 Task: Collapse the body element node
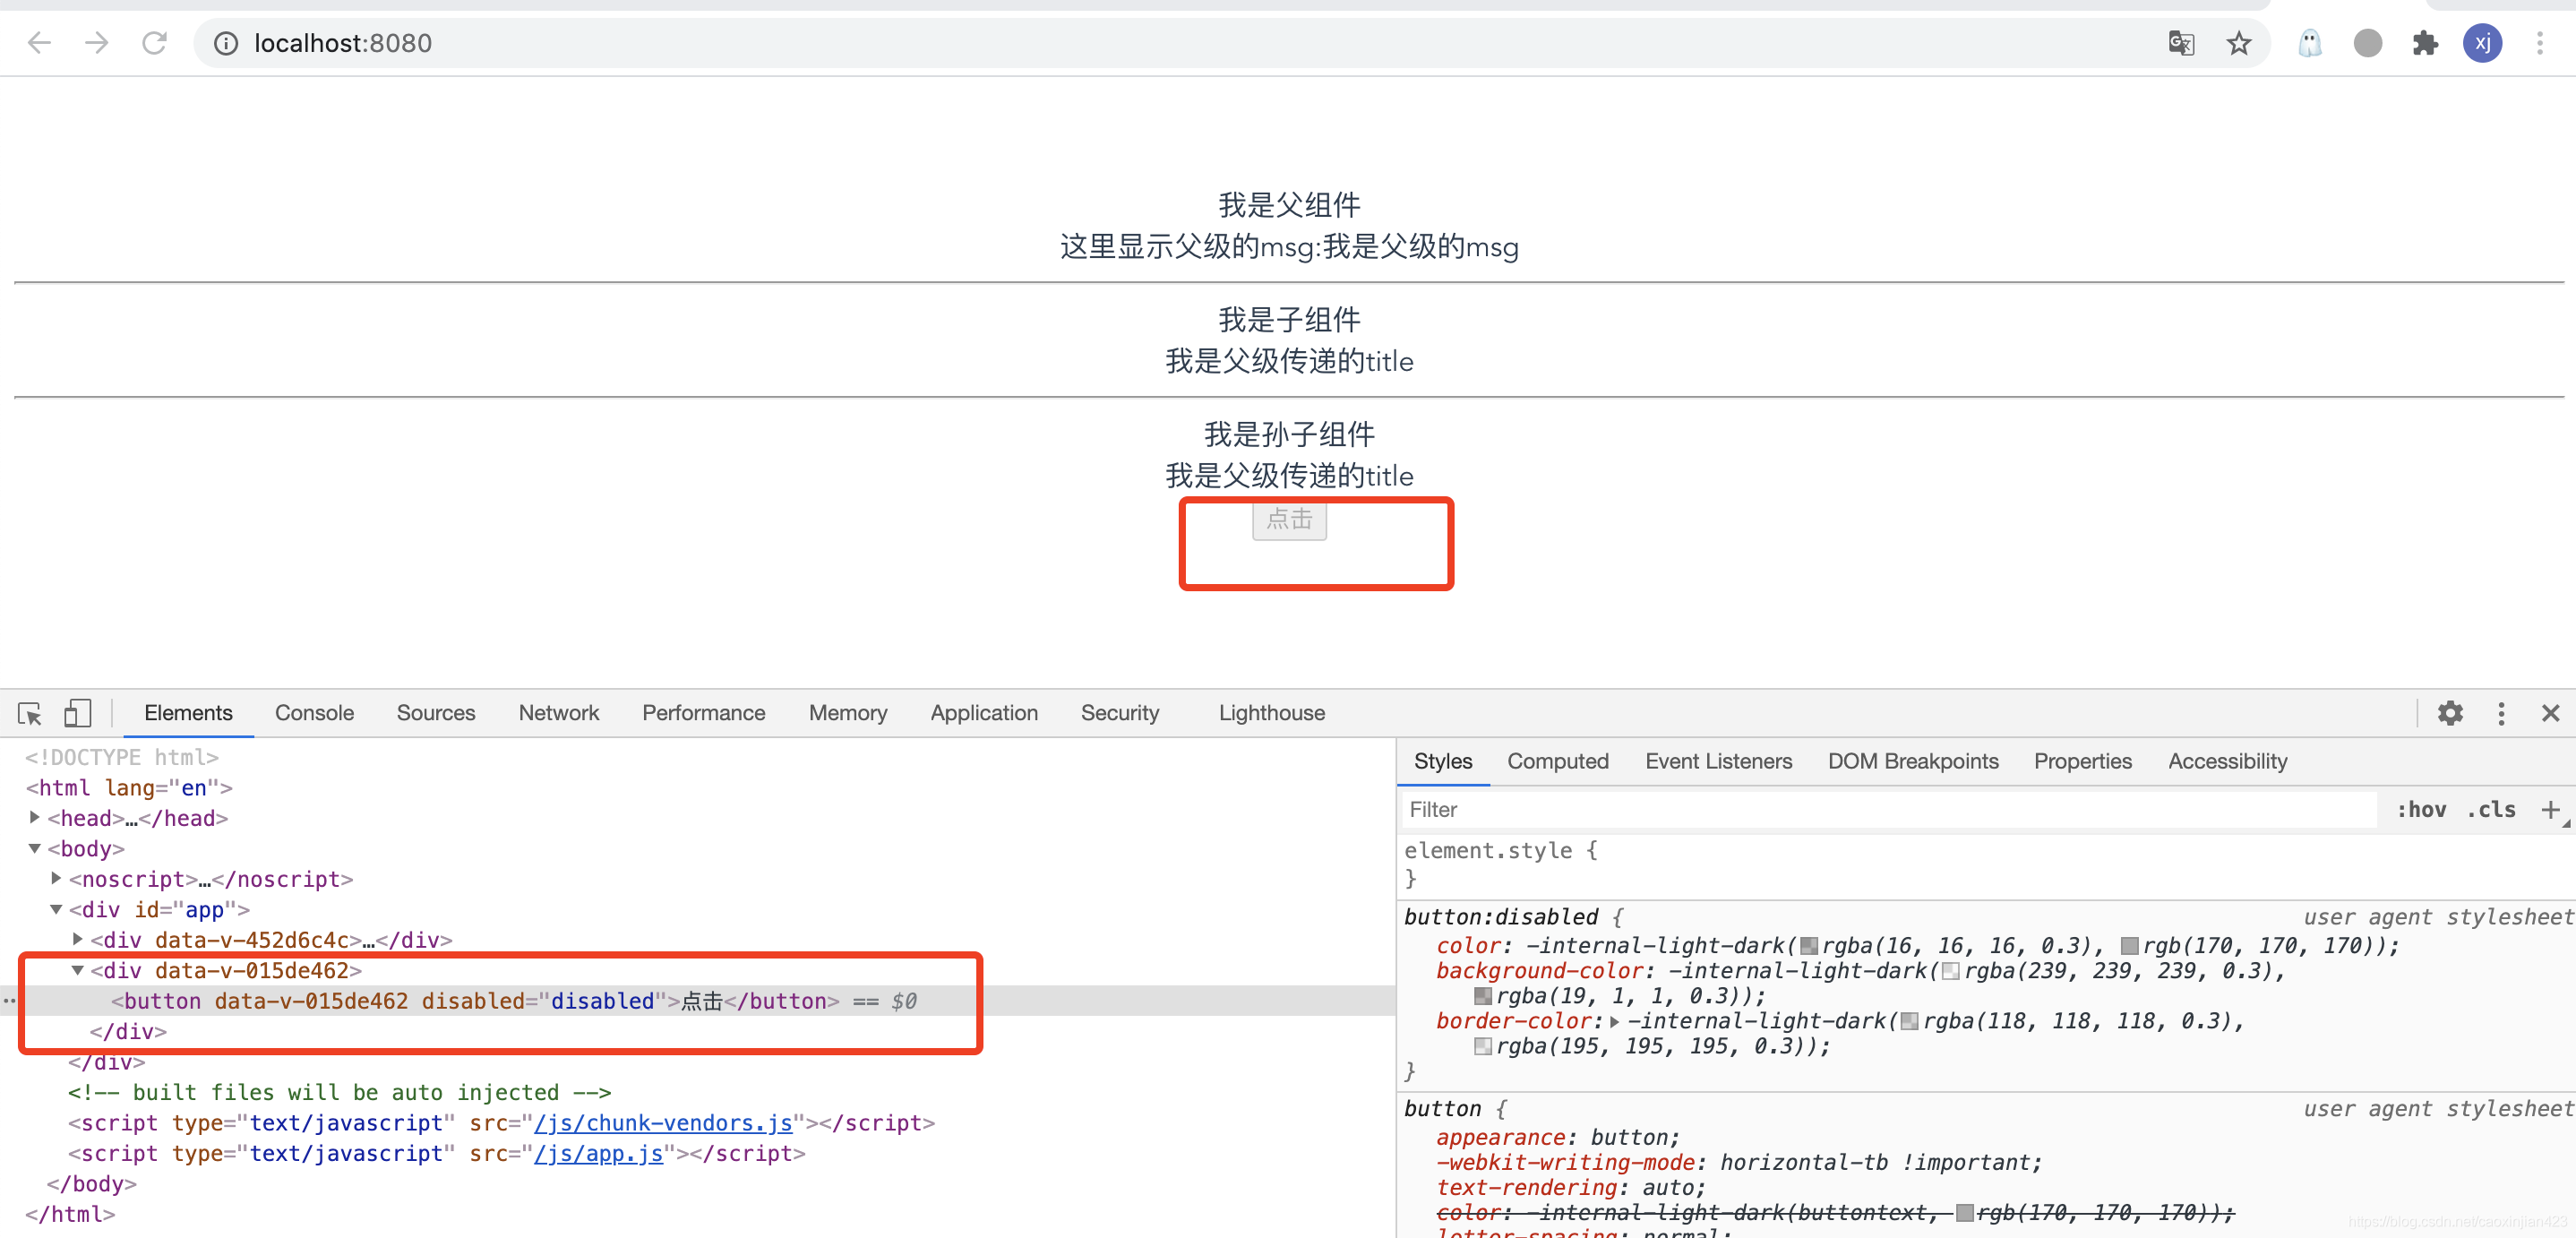coord(35,848)
